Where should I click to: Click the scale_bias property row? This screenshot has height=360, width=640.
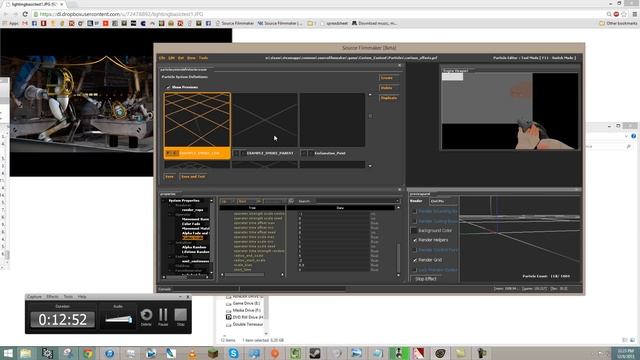point(307,265)
